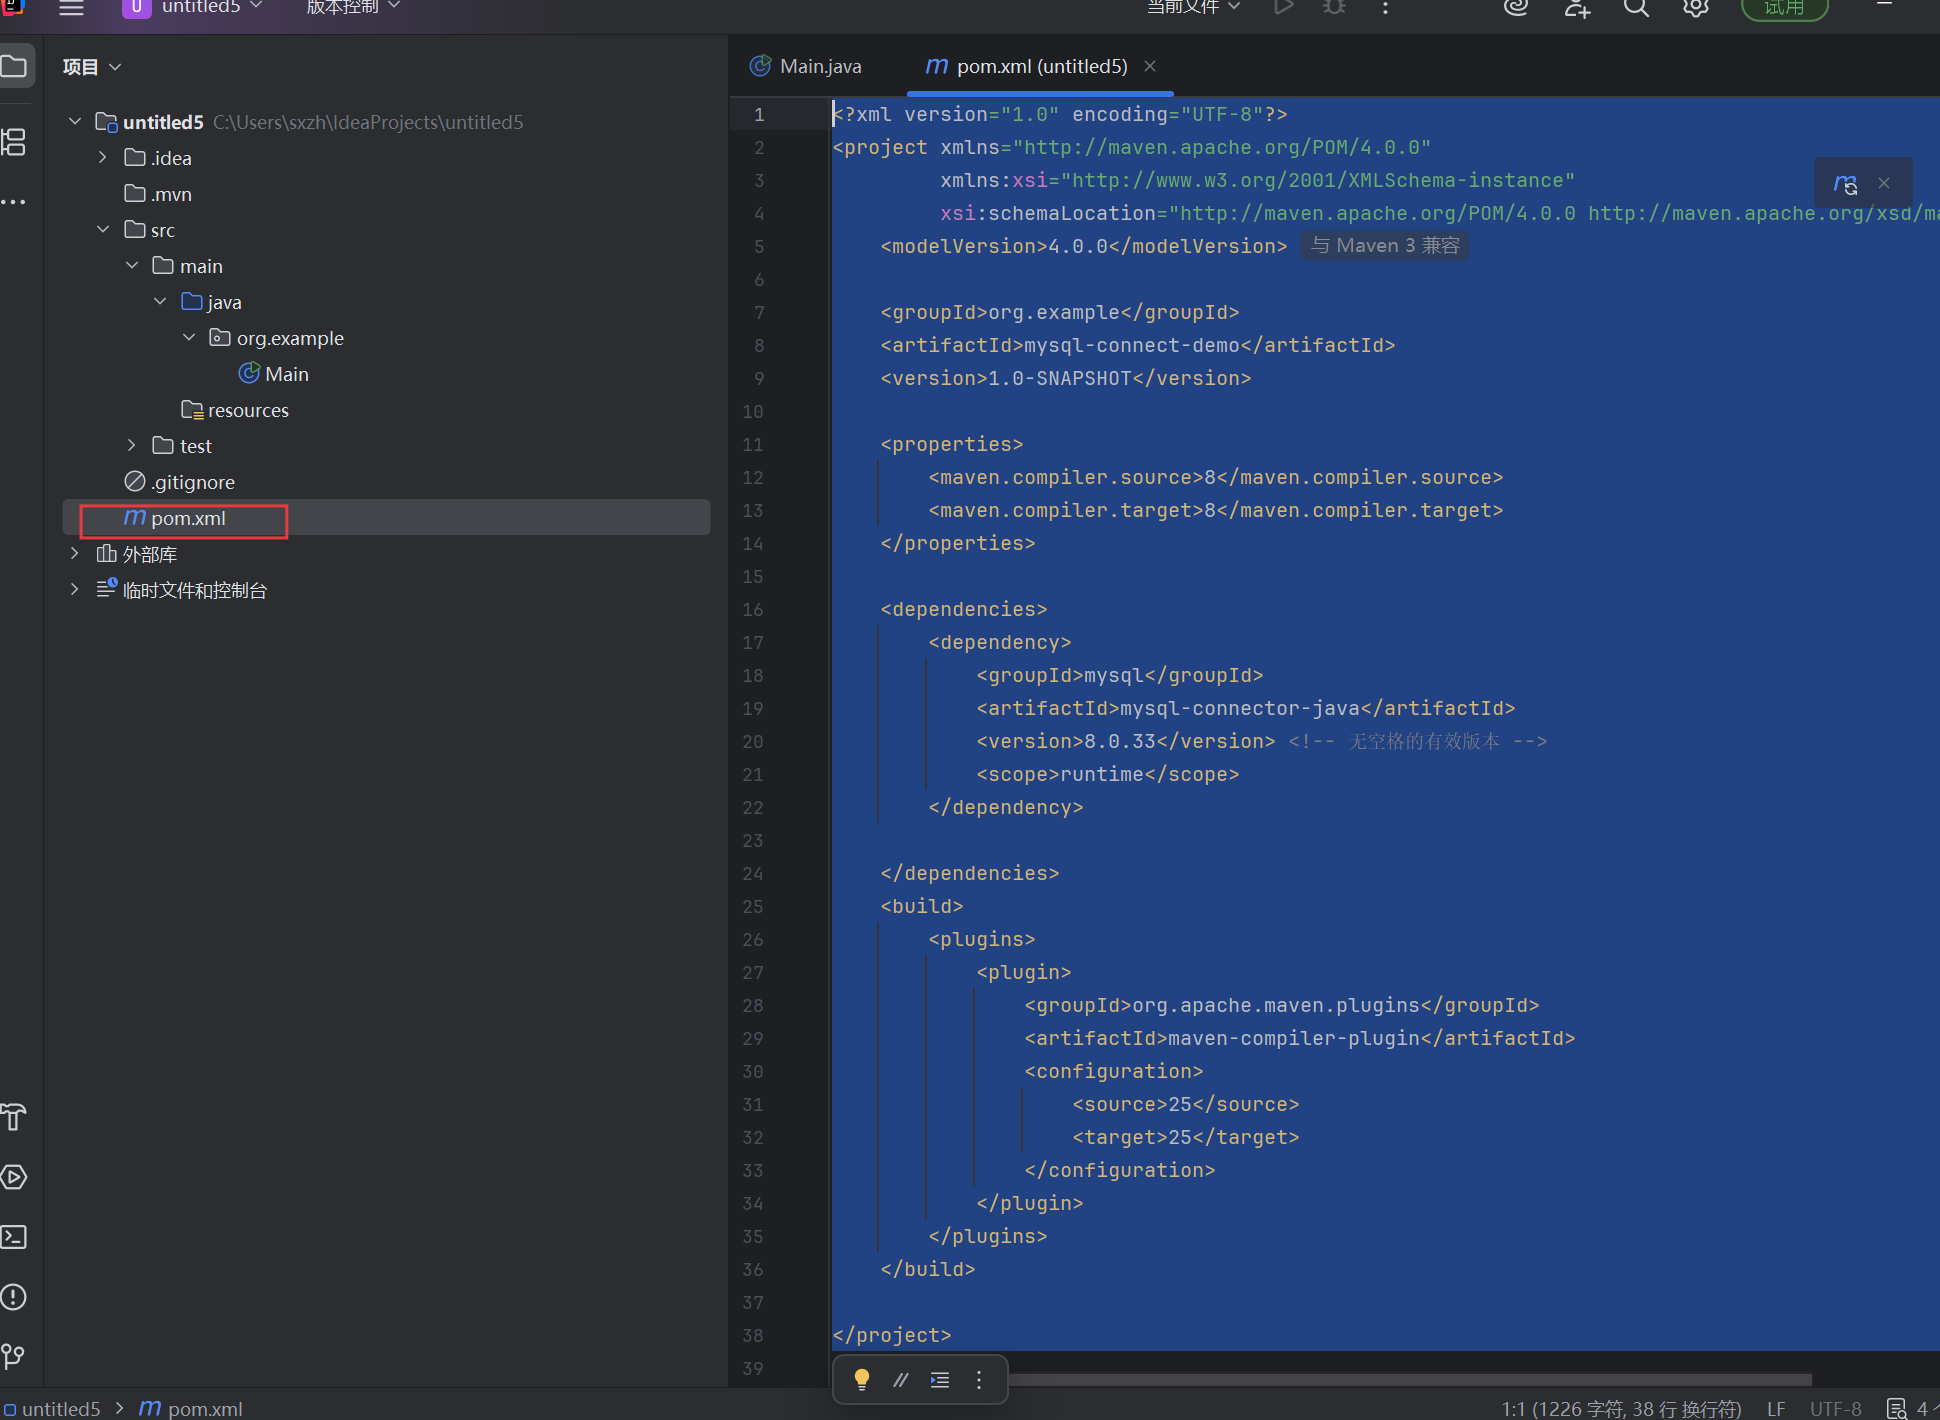Close the pom.xml editor tab

pos(1150,66)
